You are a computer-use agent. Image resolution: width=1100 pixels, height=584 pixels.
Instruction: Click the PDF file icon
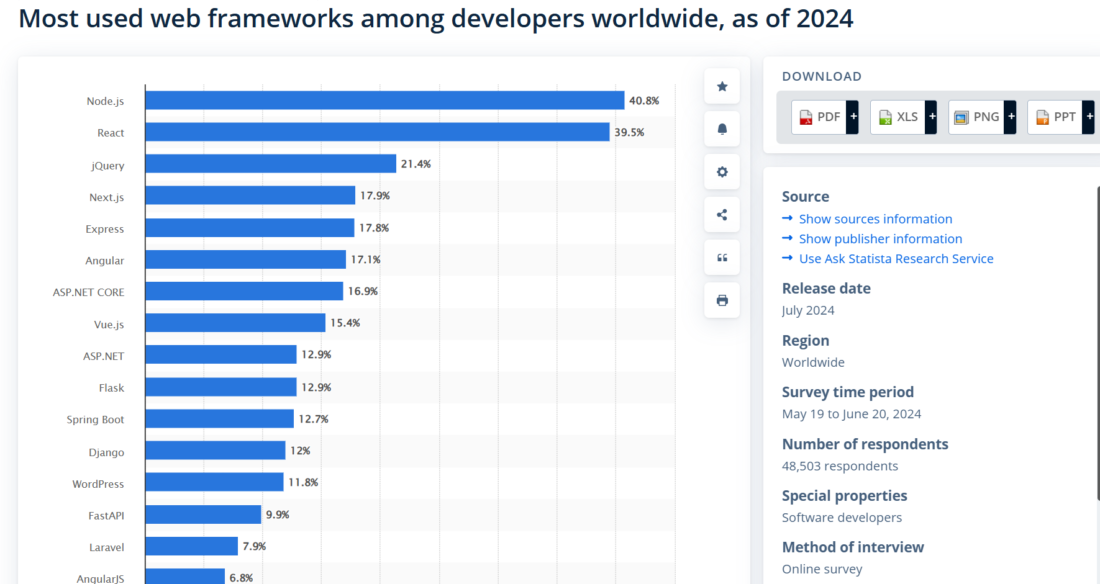805,117
